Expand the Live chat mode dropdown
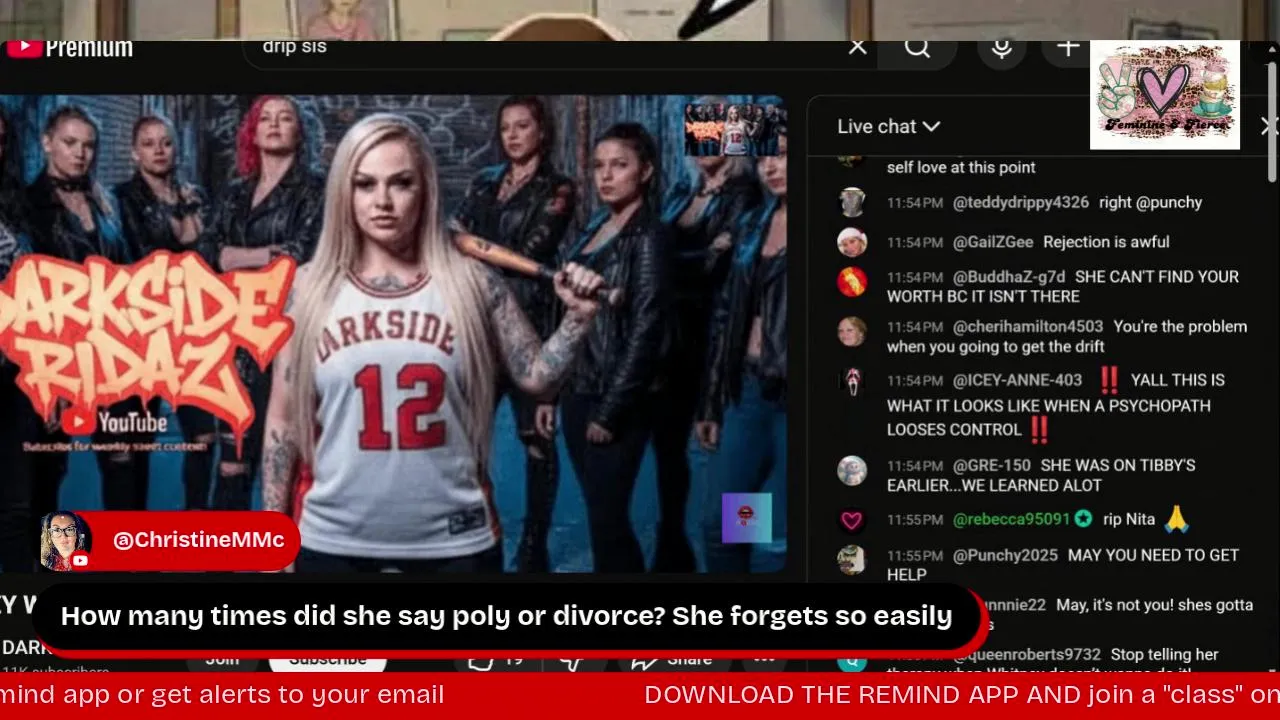 888,126
